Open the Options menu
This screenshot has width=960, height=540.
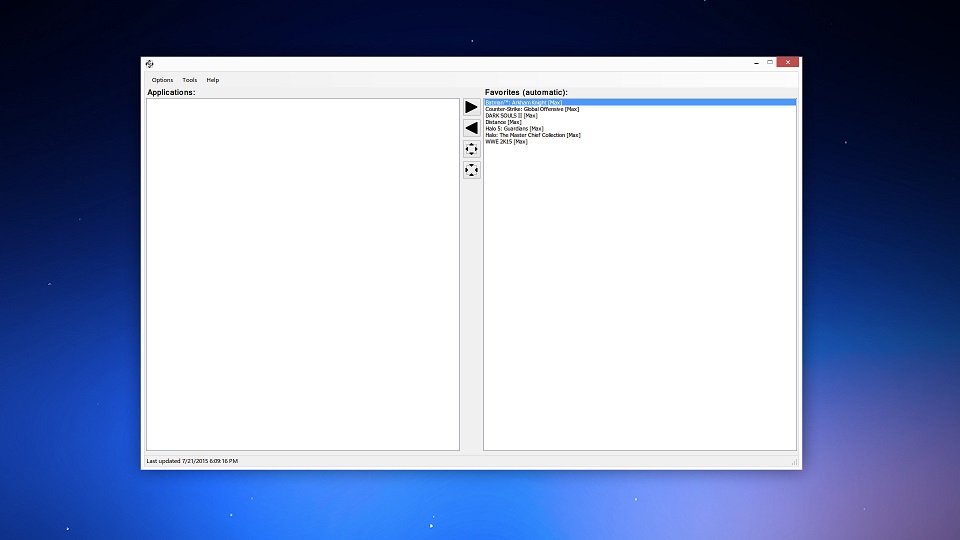click(162, 80)
